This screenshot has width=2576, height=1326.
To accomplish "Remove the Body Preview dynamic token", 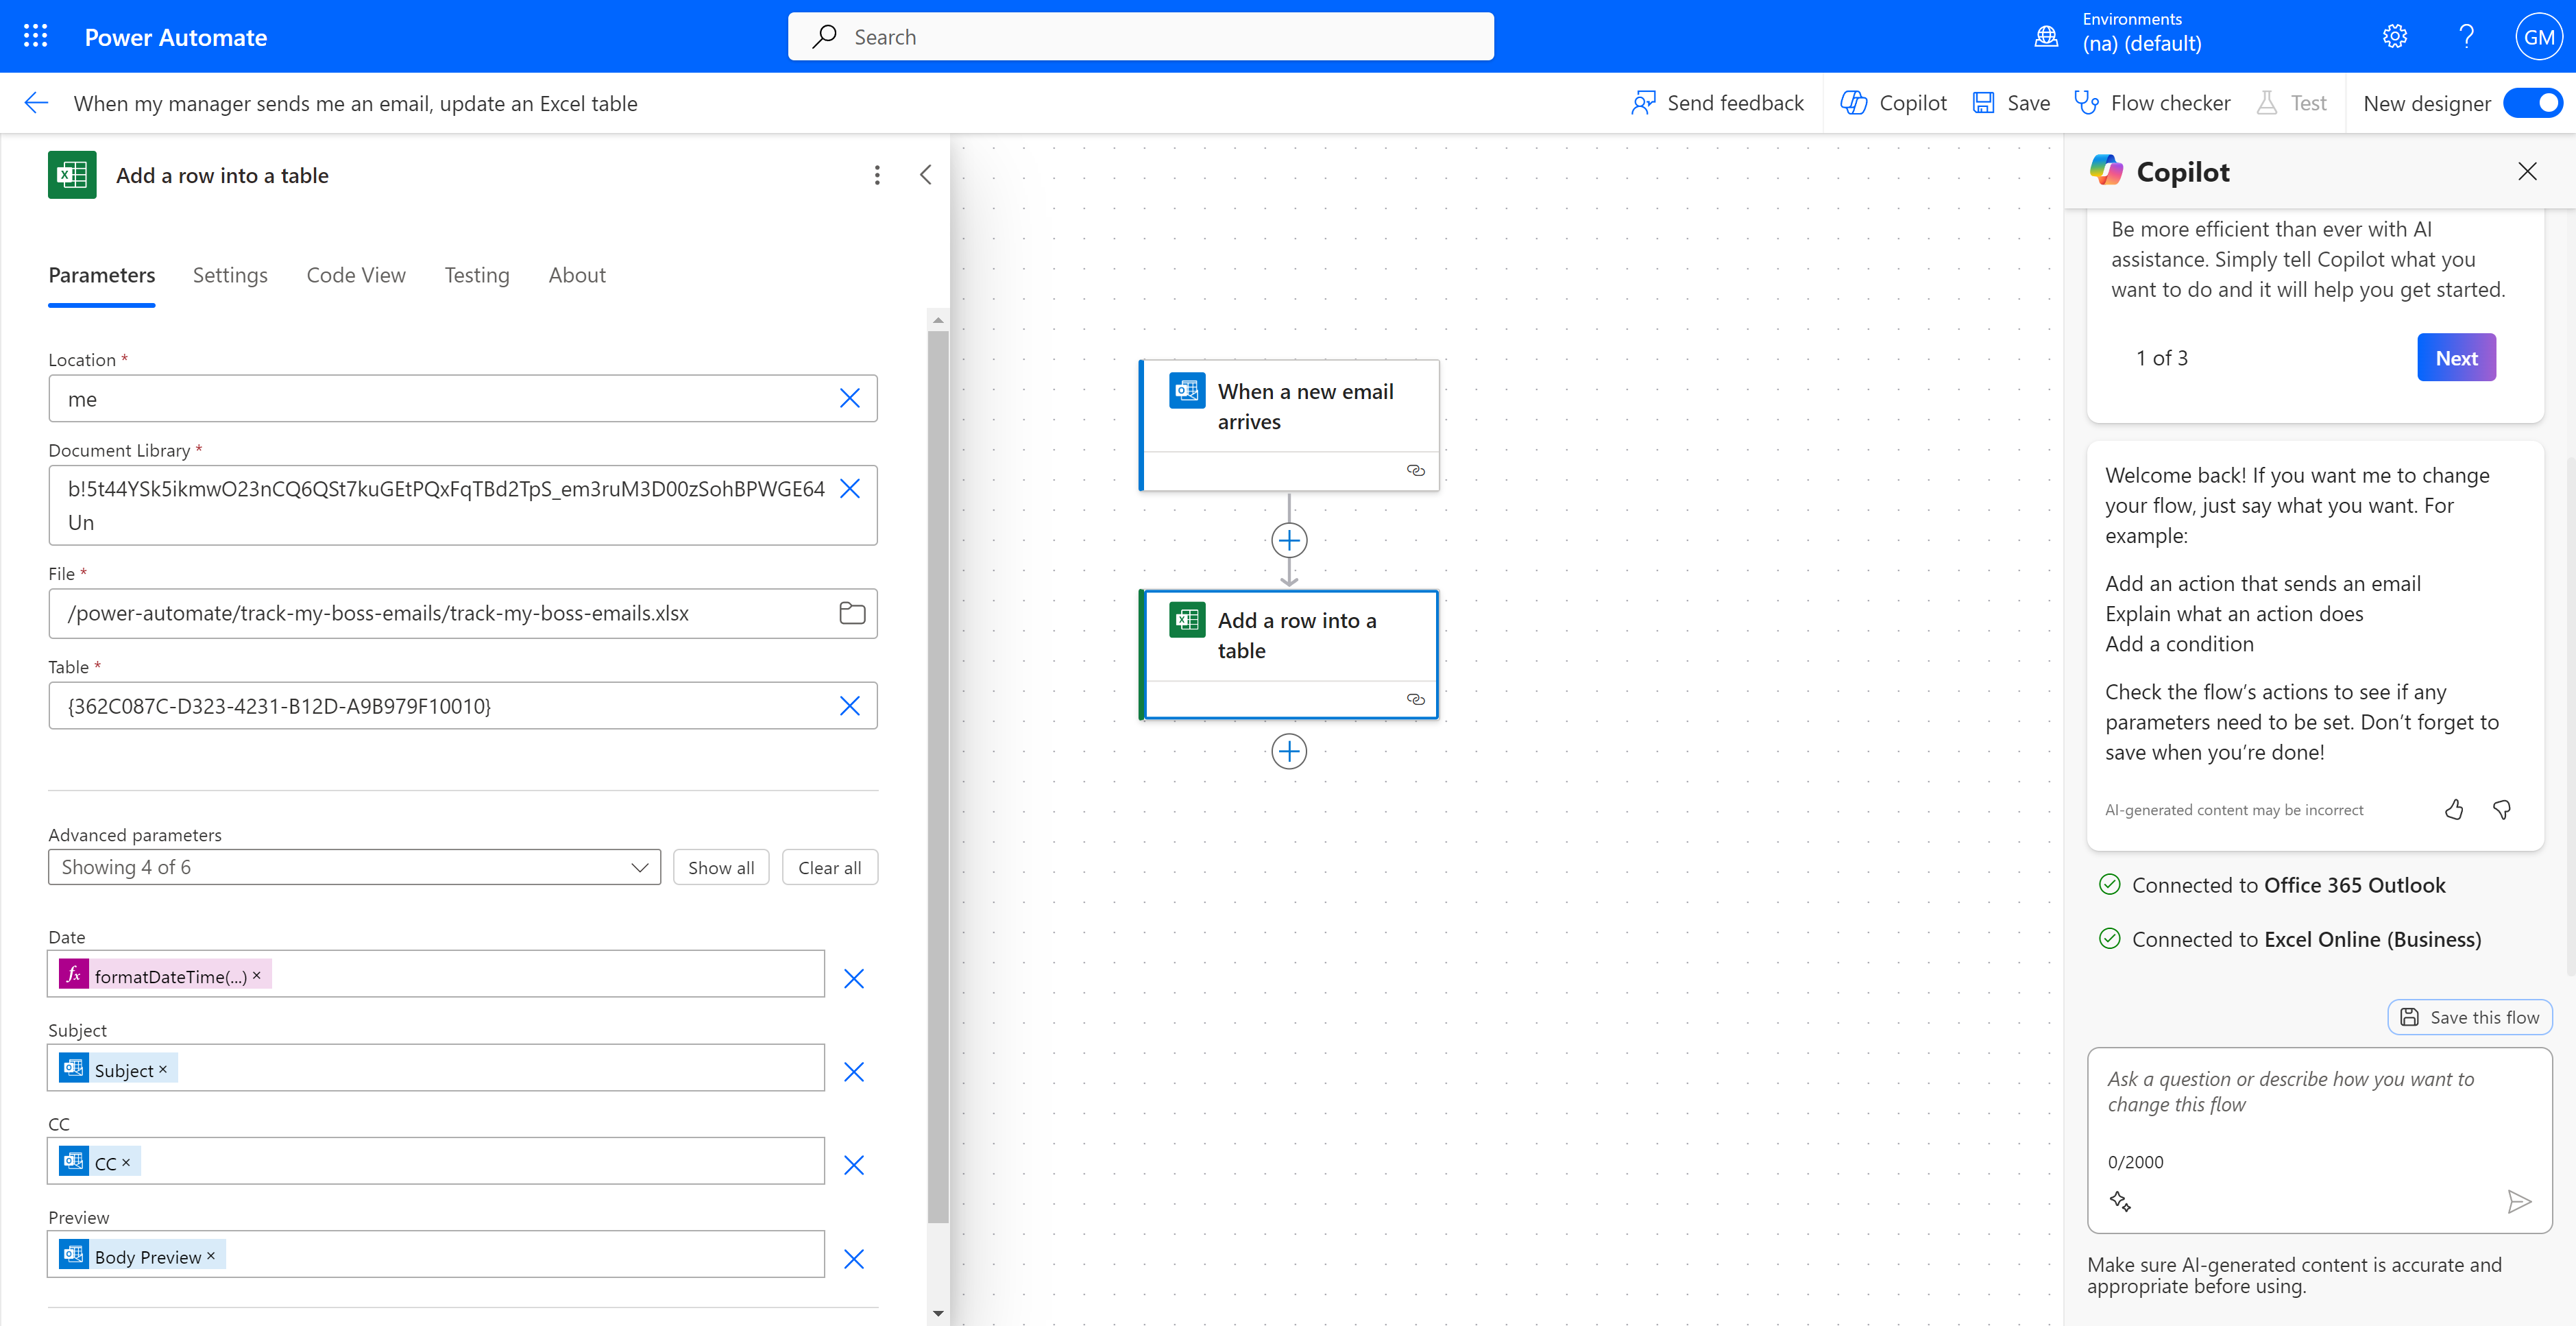I will coord(211,1256).
